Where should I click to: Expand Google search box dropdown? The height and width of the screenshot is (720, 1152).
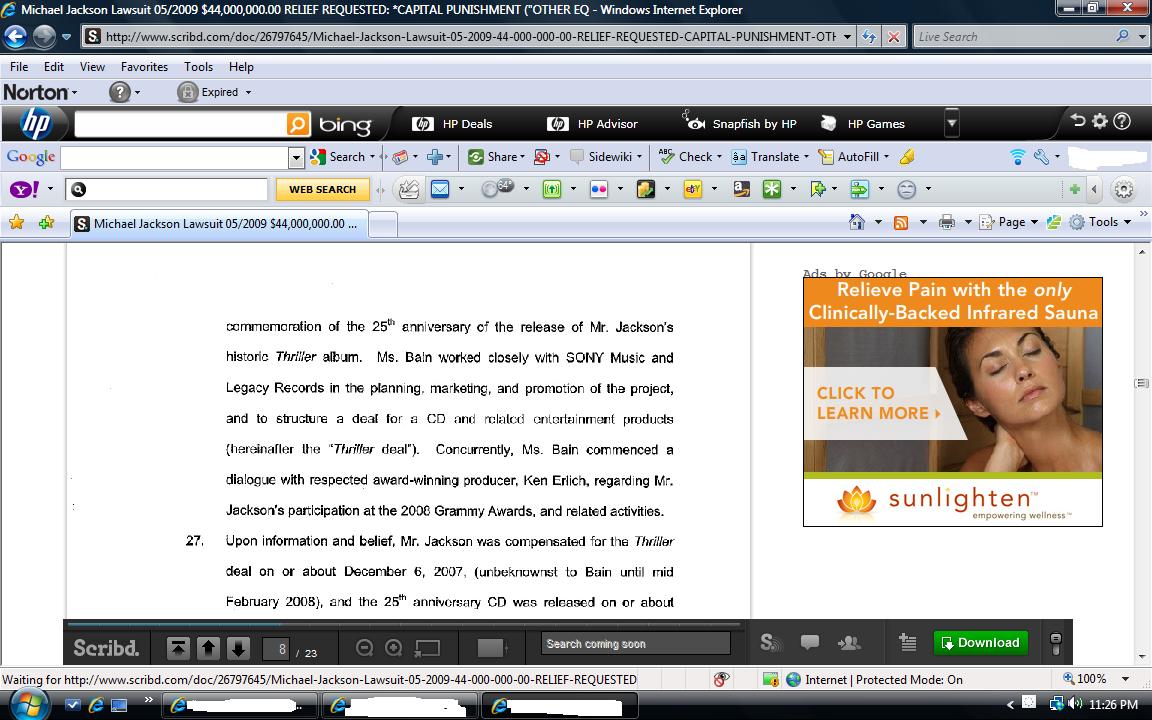pyautogui.click(x=295, y=157)
